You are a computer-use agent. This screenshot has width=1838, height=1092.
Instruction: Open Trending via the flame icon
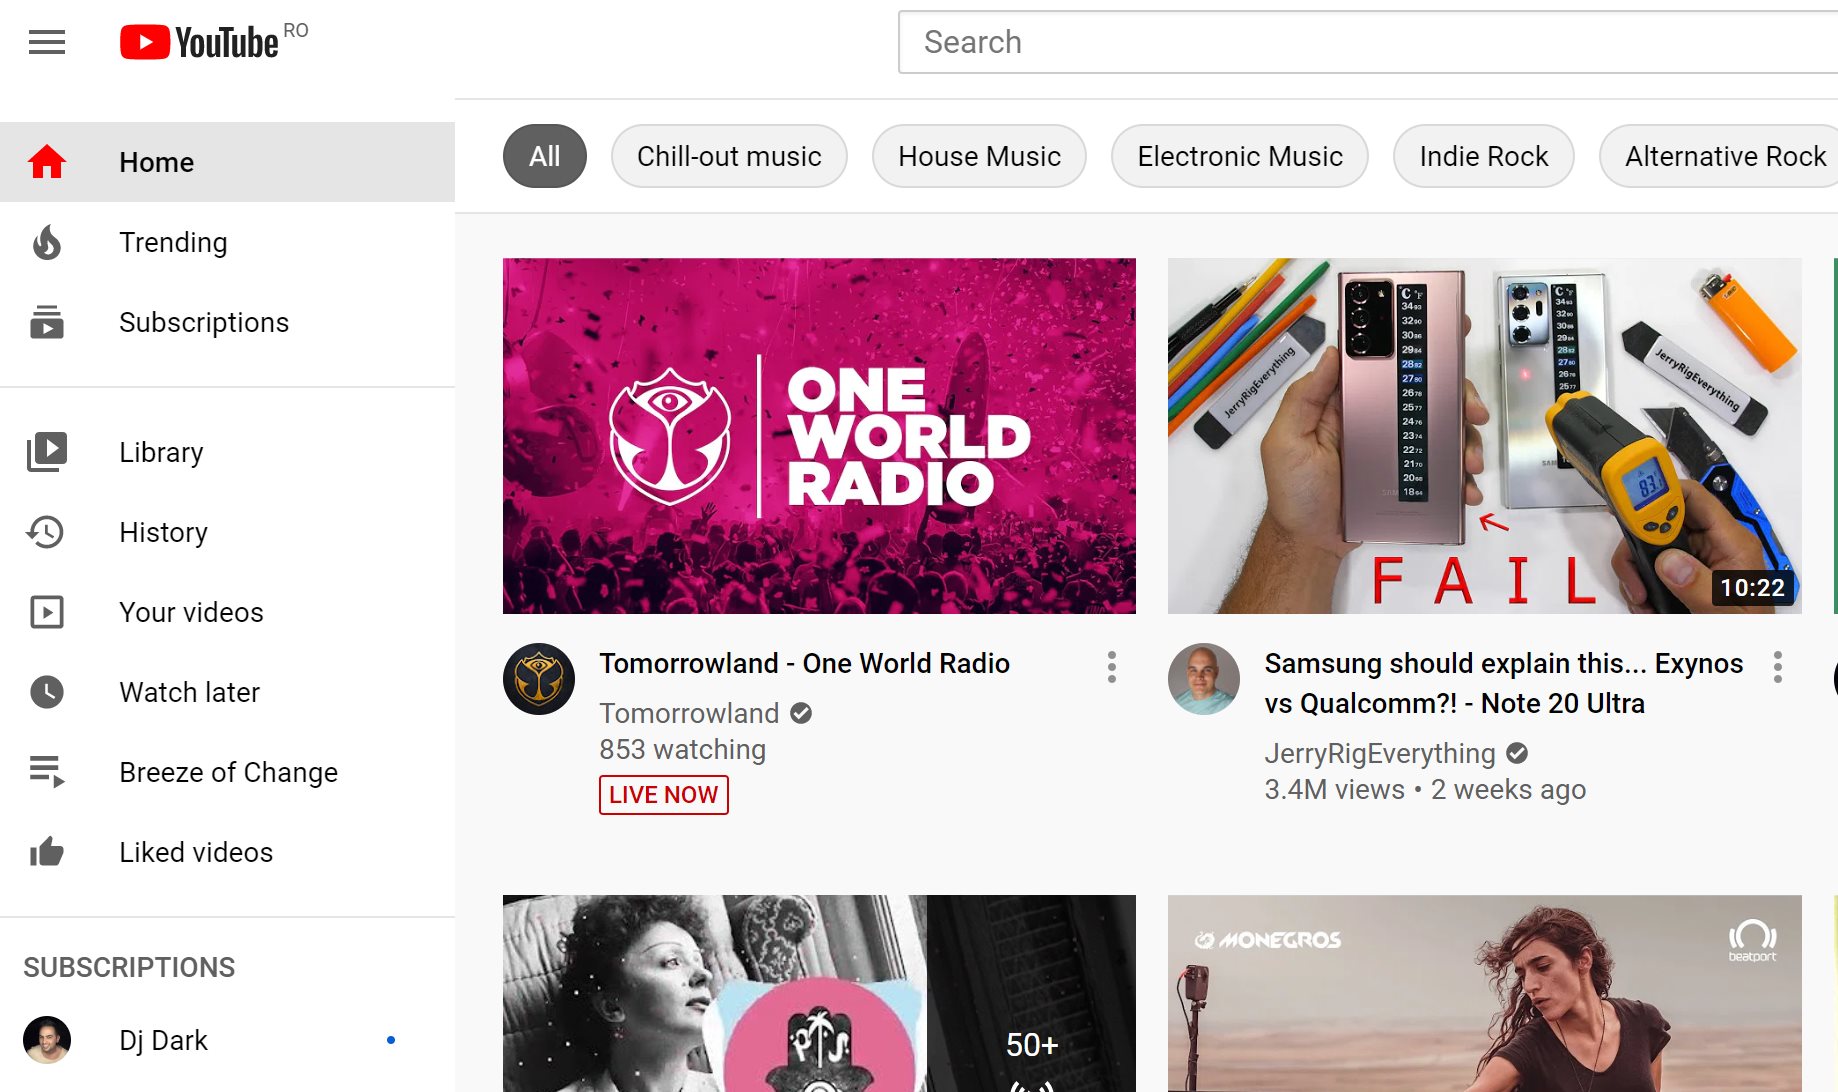[x=46, y=242]
